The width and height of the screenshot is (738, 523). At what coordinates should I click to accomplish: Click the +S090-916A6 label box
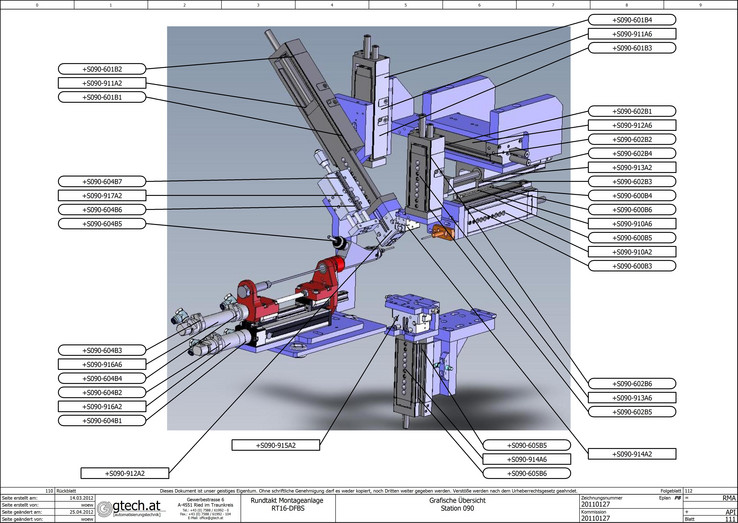click(102, 364)
